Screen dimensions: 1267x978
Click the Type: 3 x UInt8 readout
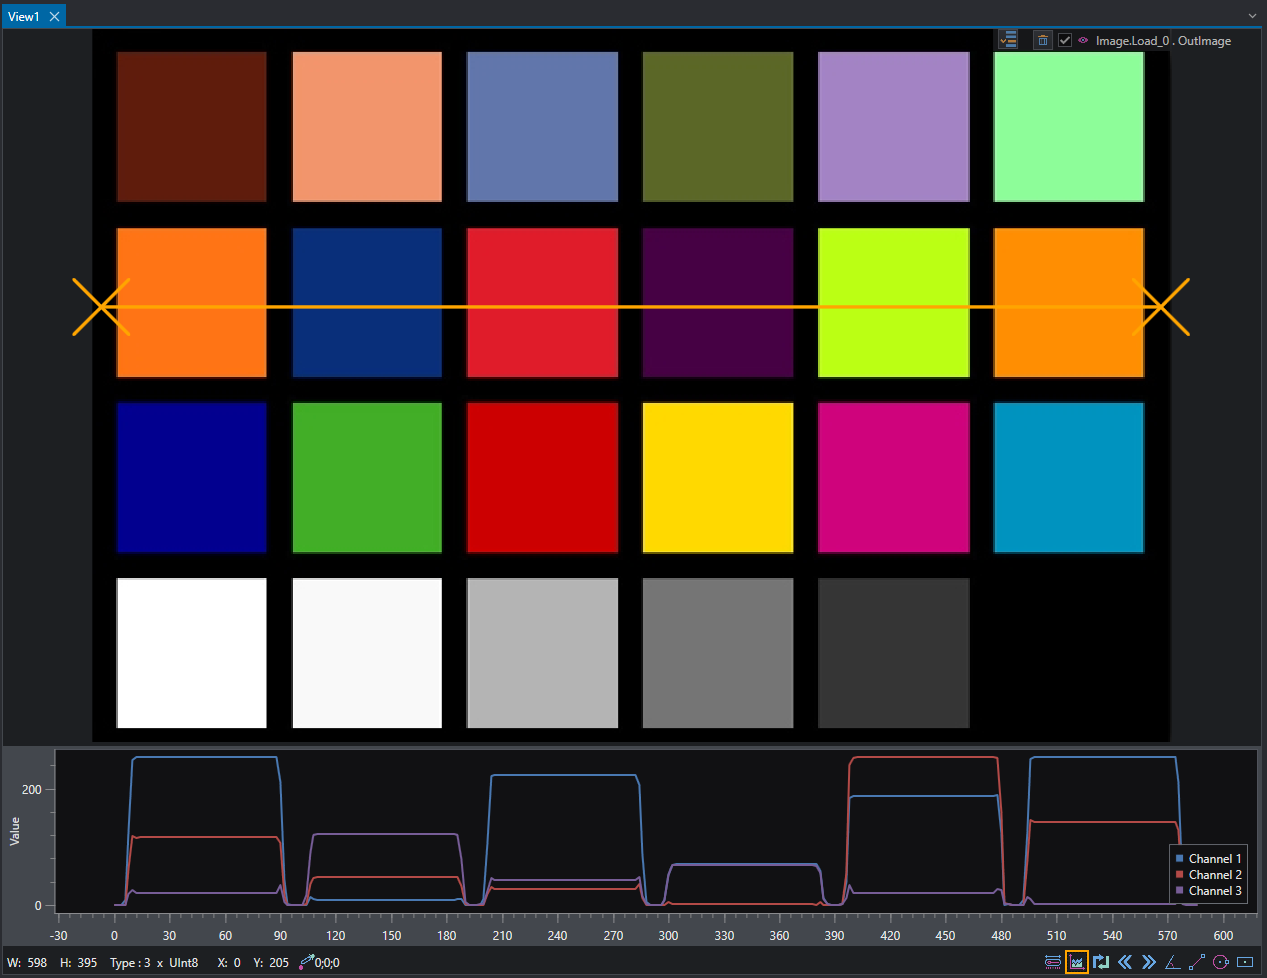pyautogui.click(x=154, y=963)
